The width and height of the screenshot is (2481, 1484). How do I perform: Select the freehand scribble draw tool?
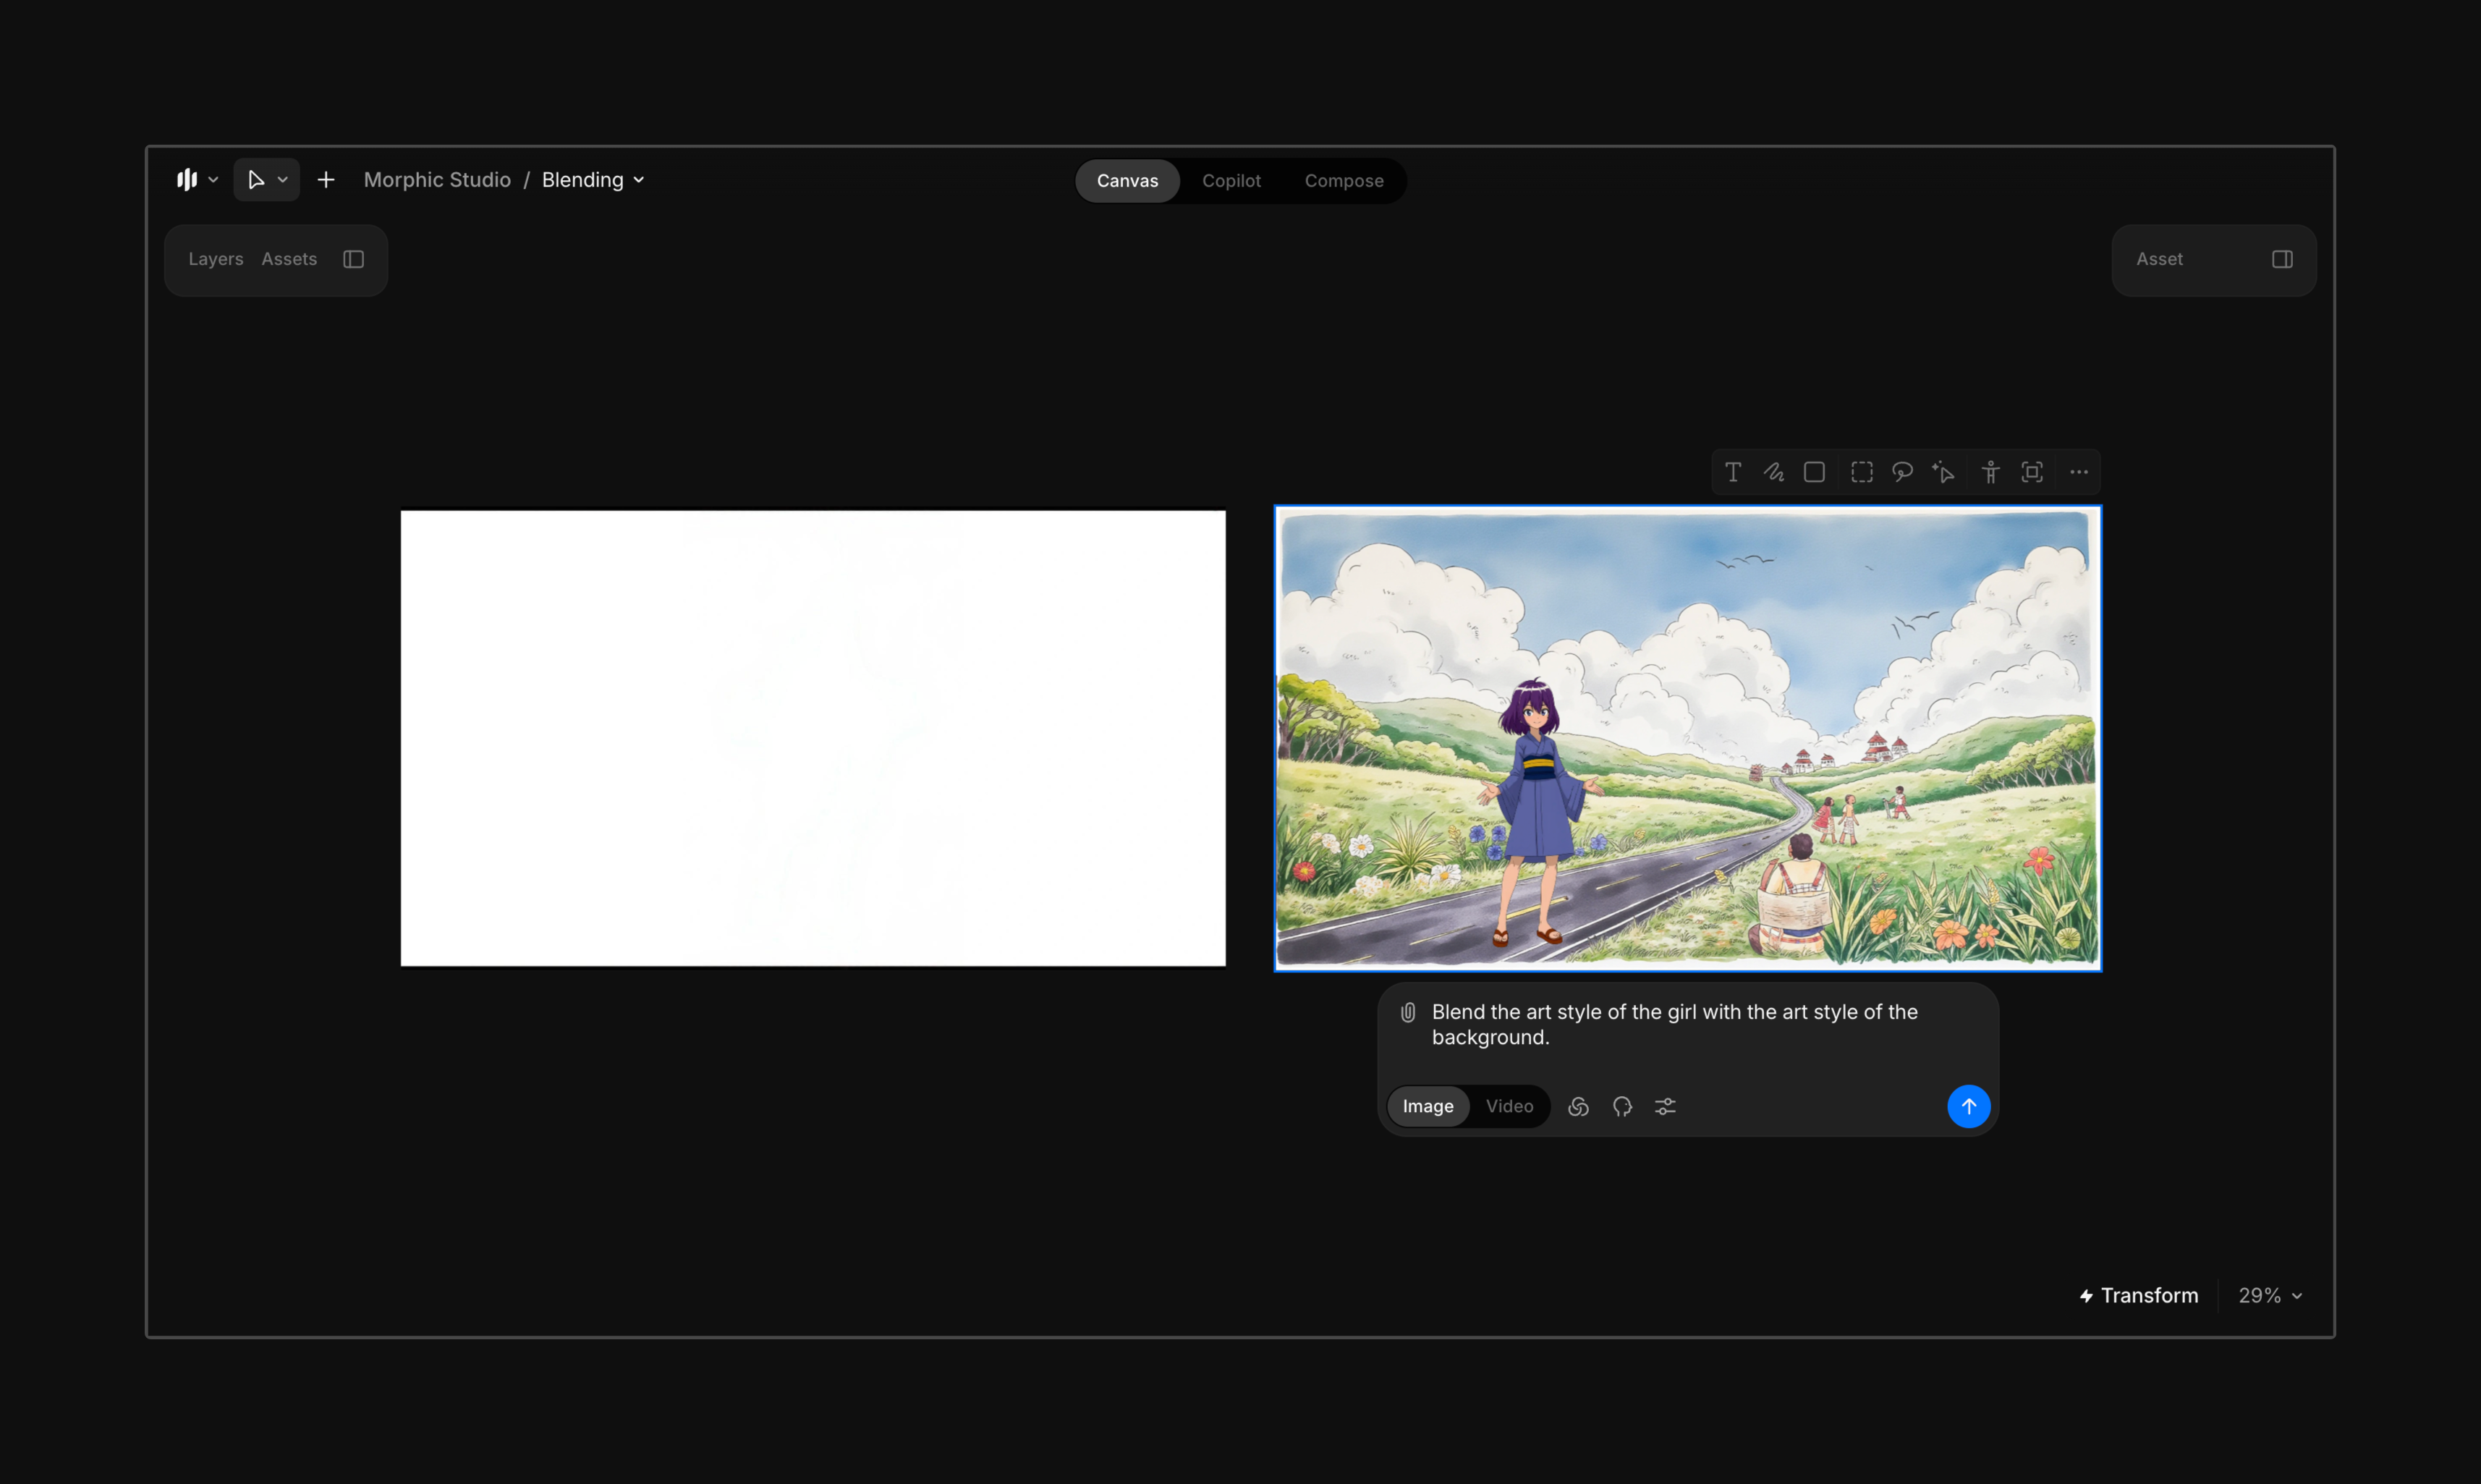tap(1774, 472)
